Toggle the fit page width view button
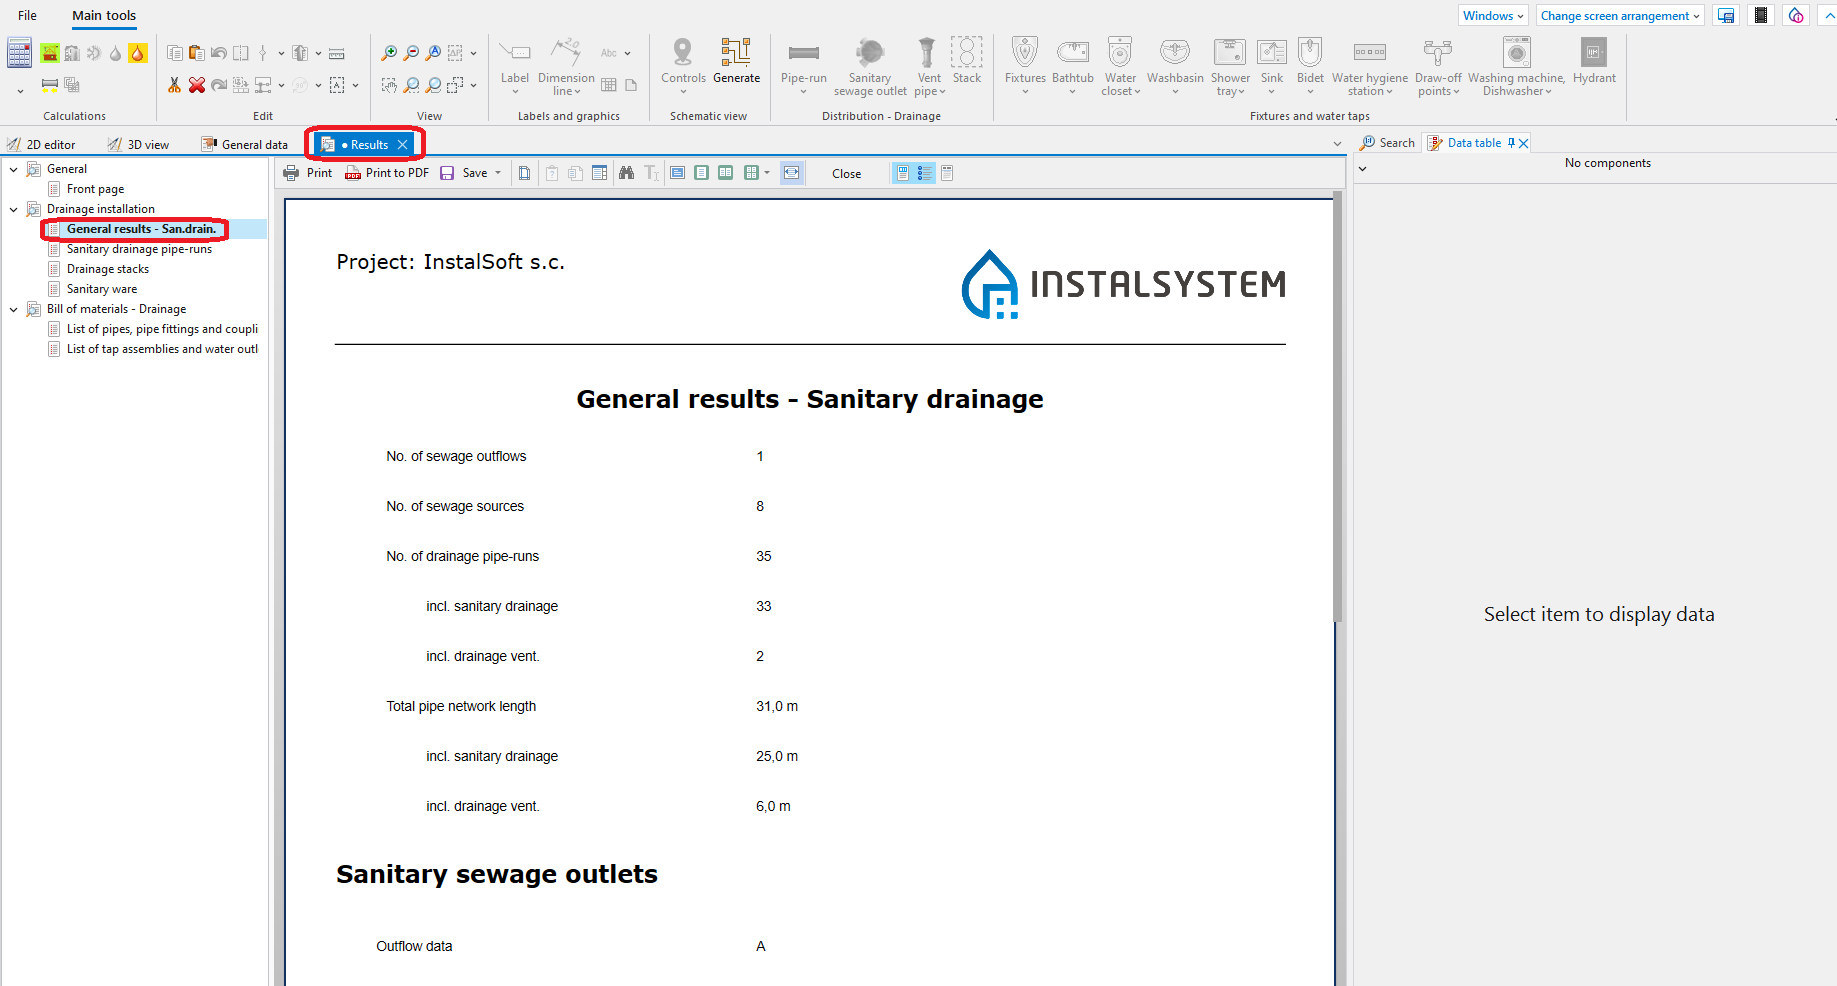 click(x=791, y=173)
